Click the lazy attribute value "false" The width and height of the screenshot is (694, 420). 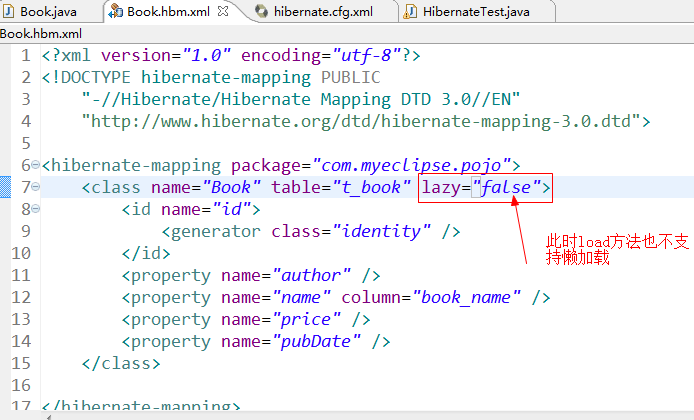(506, 187)
